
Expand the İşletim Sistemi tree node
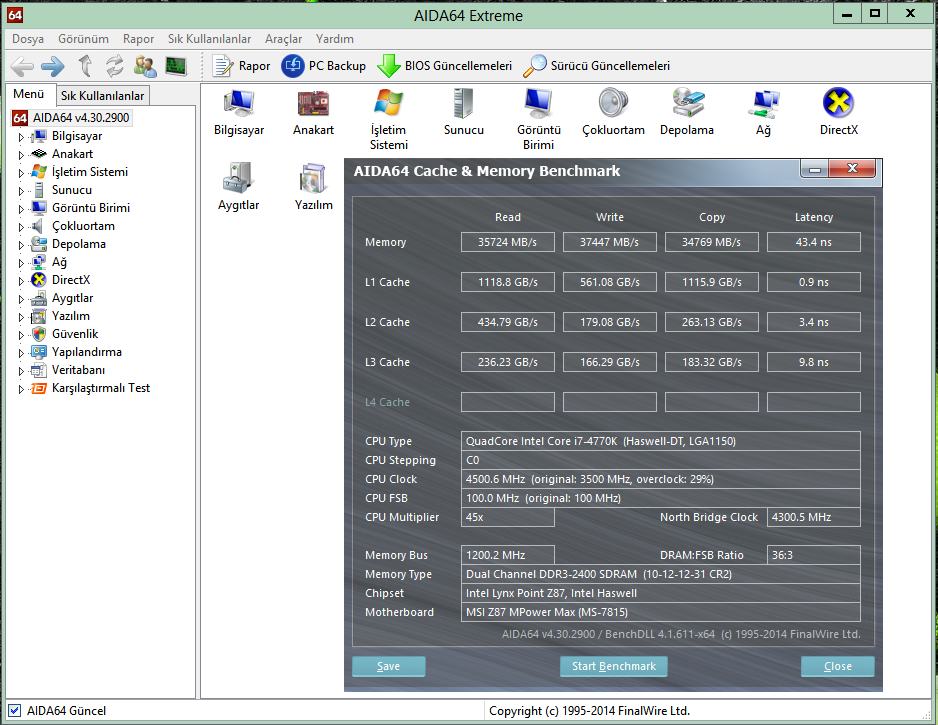coord(21,173)
